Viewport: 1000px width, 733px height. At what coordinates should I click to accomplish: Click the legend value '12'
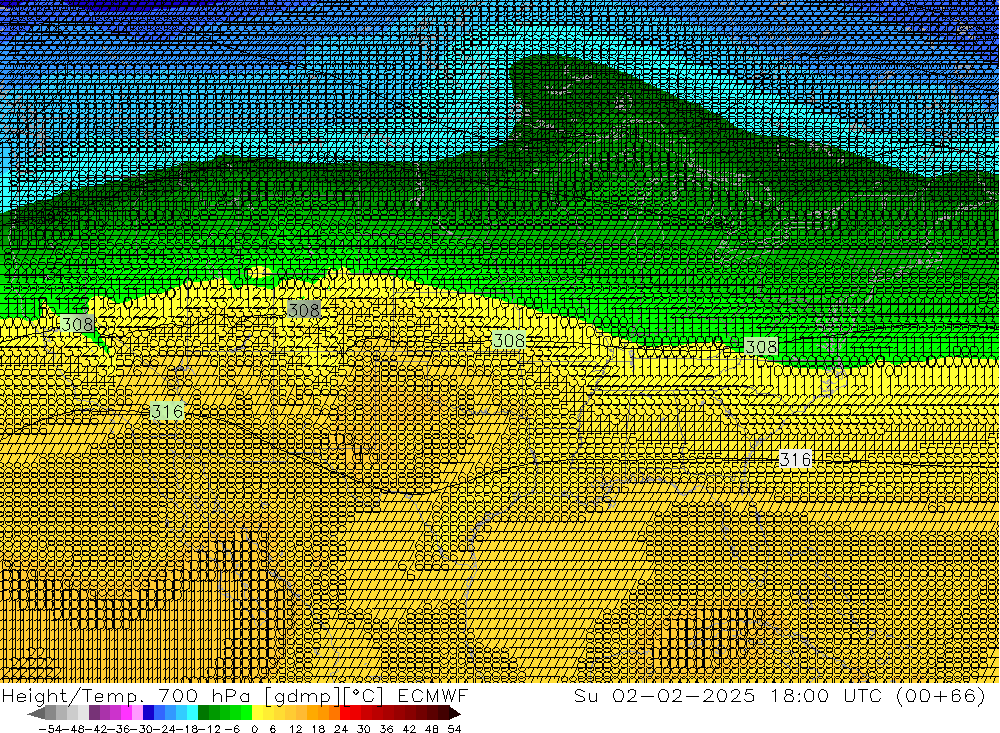(295, 729)
